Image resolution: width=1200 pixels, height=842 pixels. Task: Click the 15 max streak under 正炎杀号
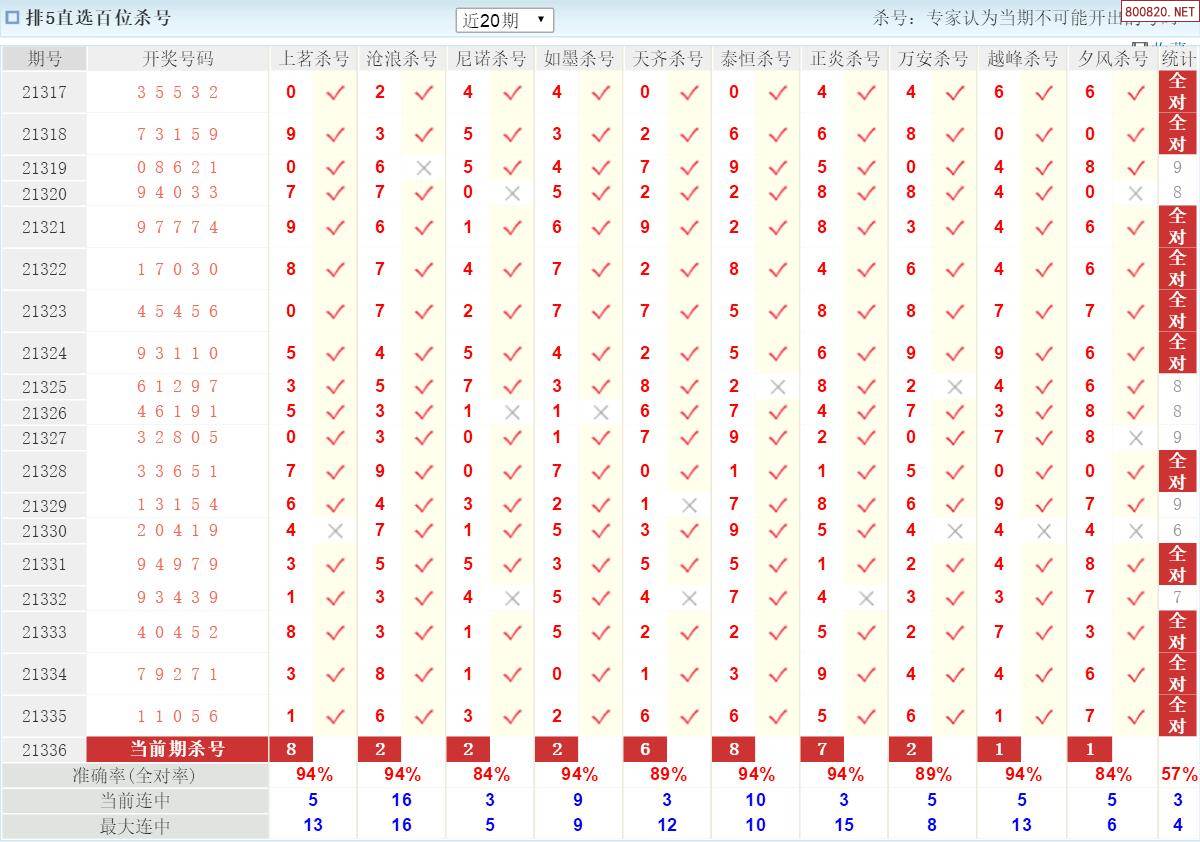click(844, 825)
